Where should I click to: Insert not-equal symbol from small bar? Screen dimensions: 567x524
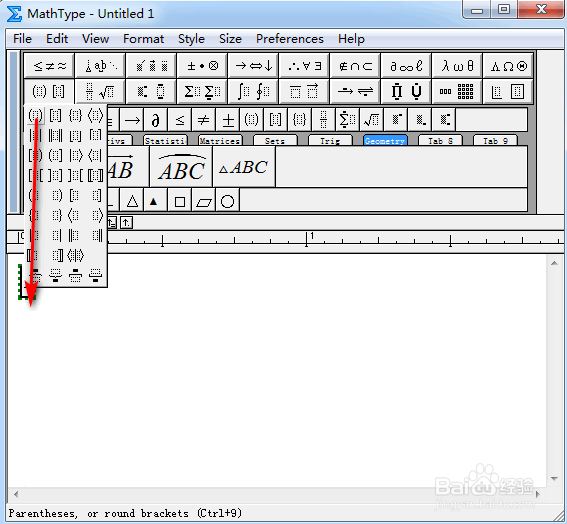(204, 120)
